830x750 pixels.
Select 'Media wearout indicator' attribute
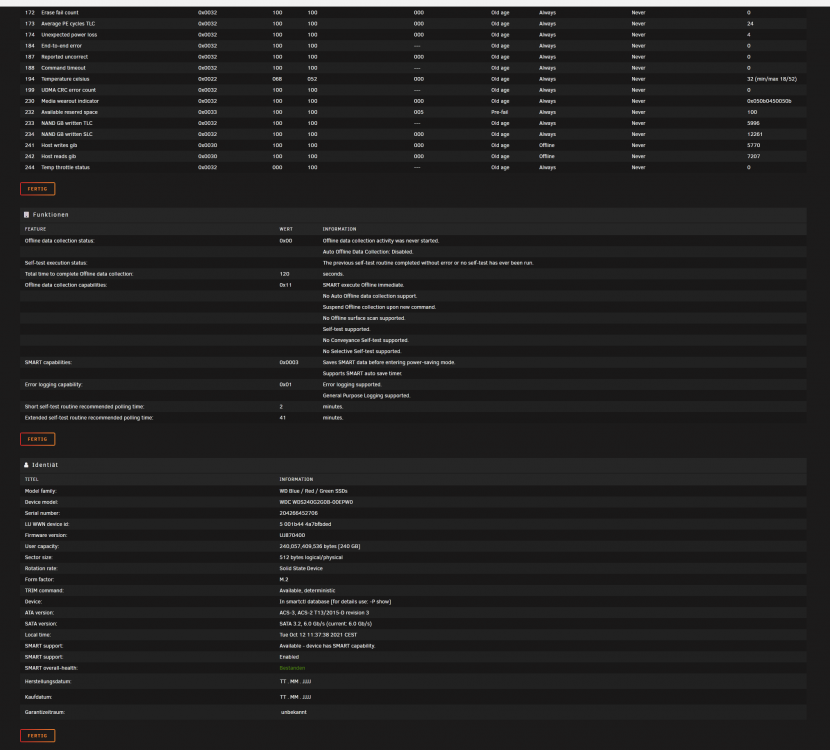click(x=70, y=102)
